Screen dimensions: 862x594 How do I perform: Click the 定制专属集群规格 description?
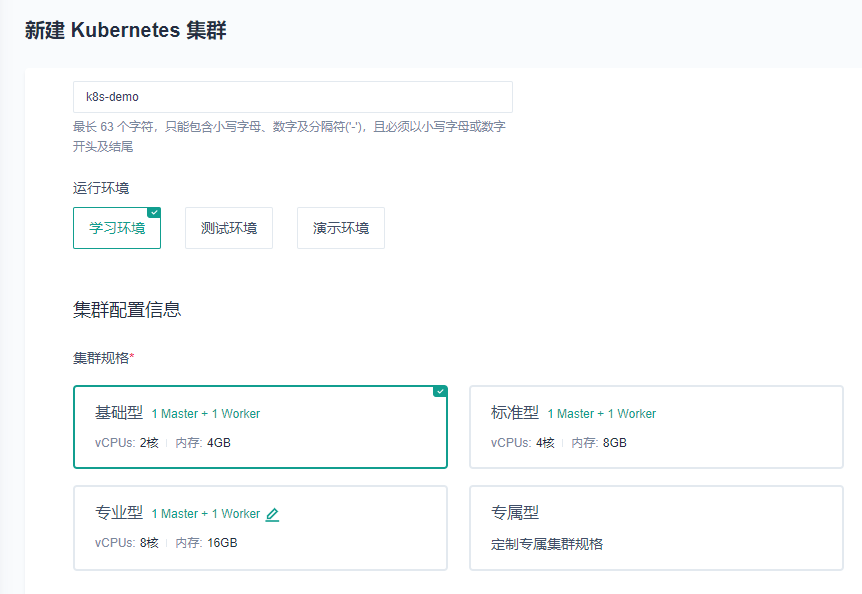[547, 545]
